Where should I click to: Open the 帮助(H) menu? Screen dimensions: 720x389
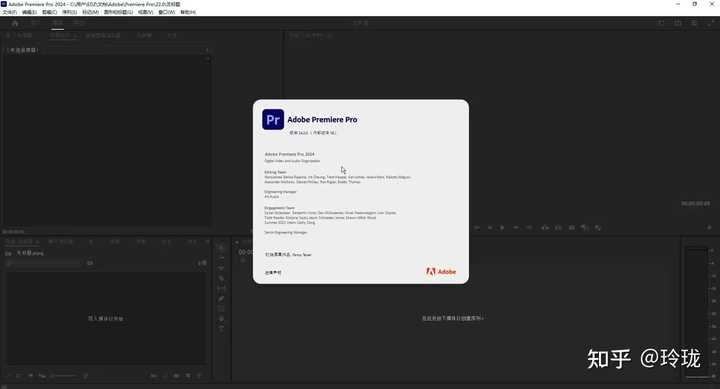pos(187,12)
